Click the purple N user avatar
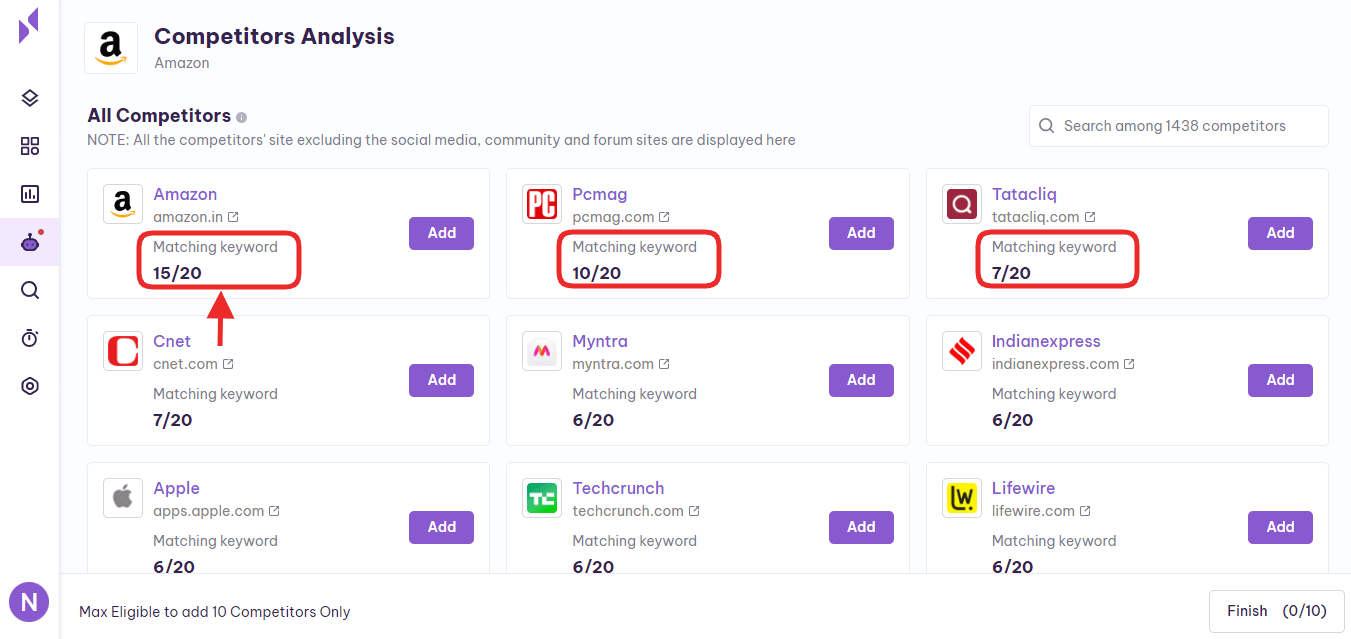1351x639 pixels. click(x=29, y=602)
